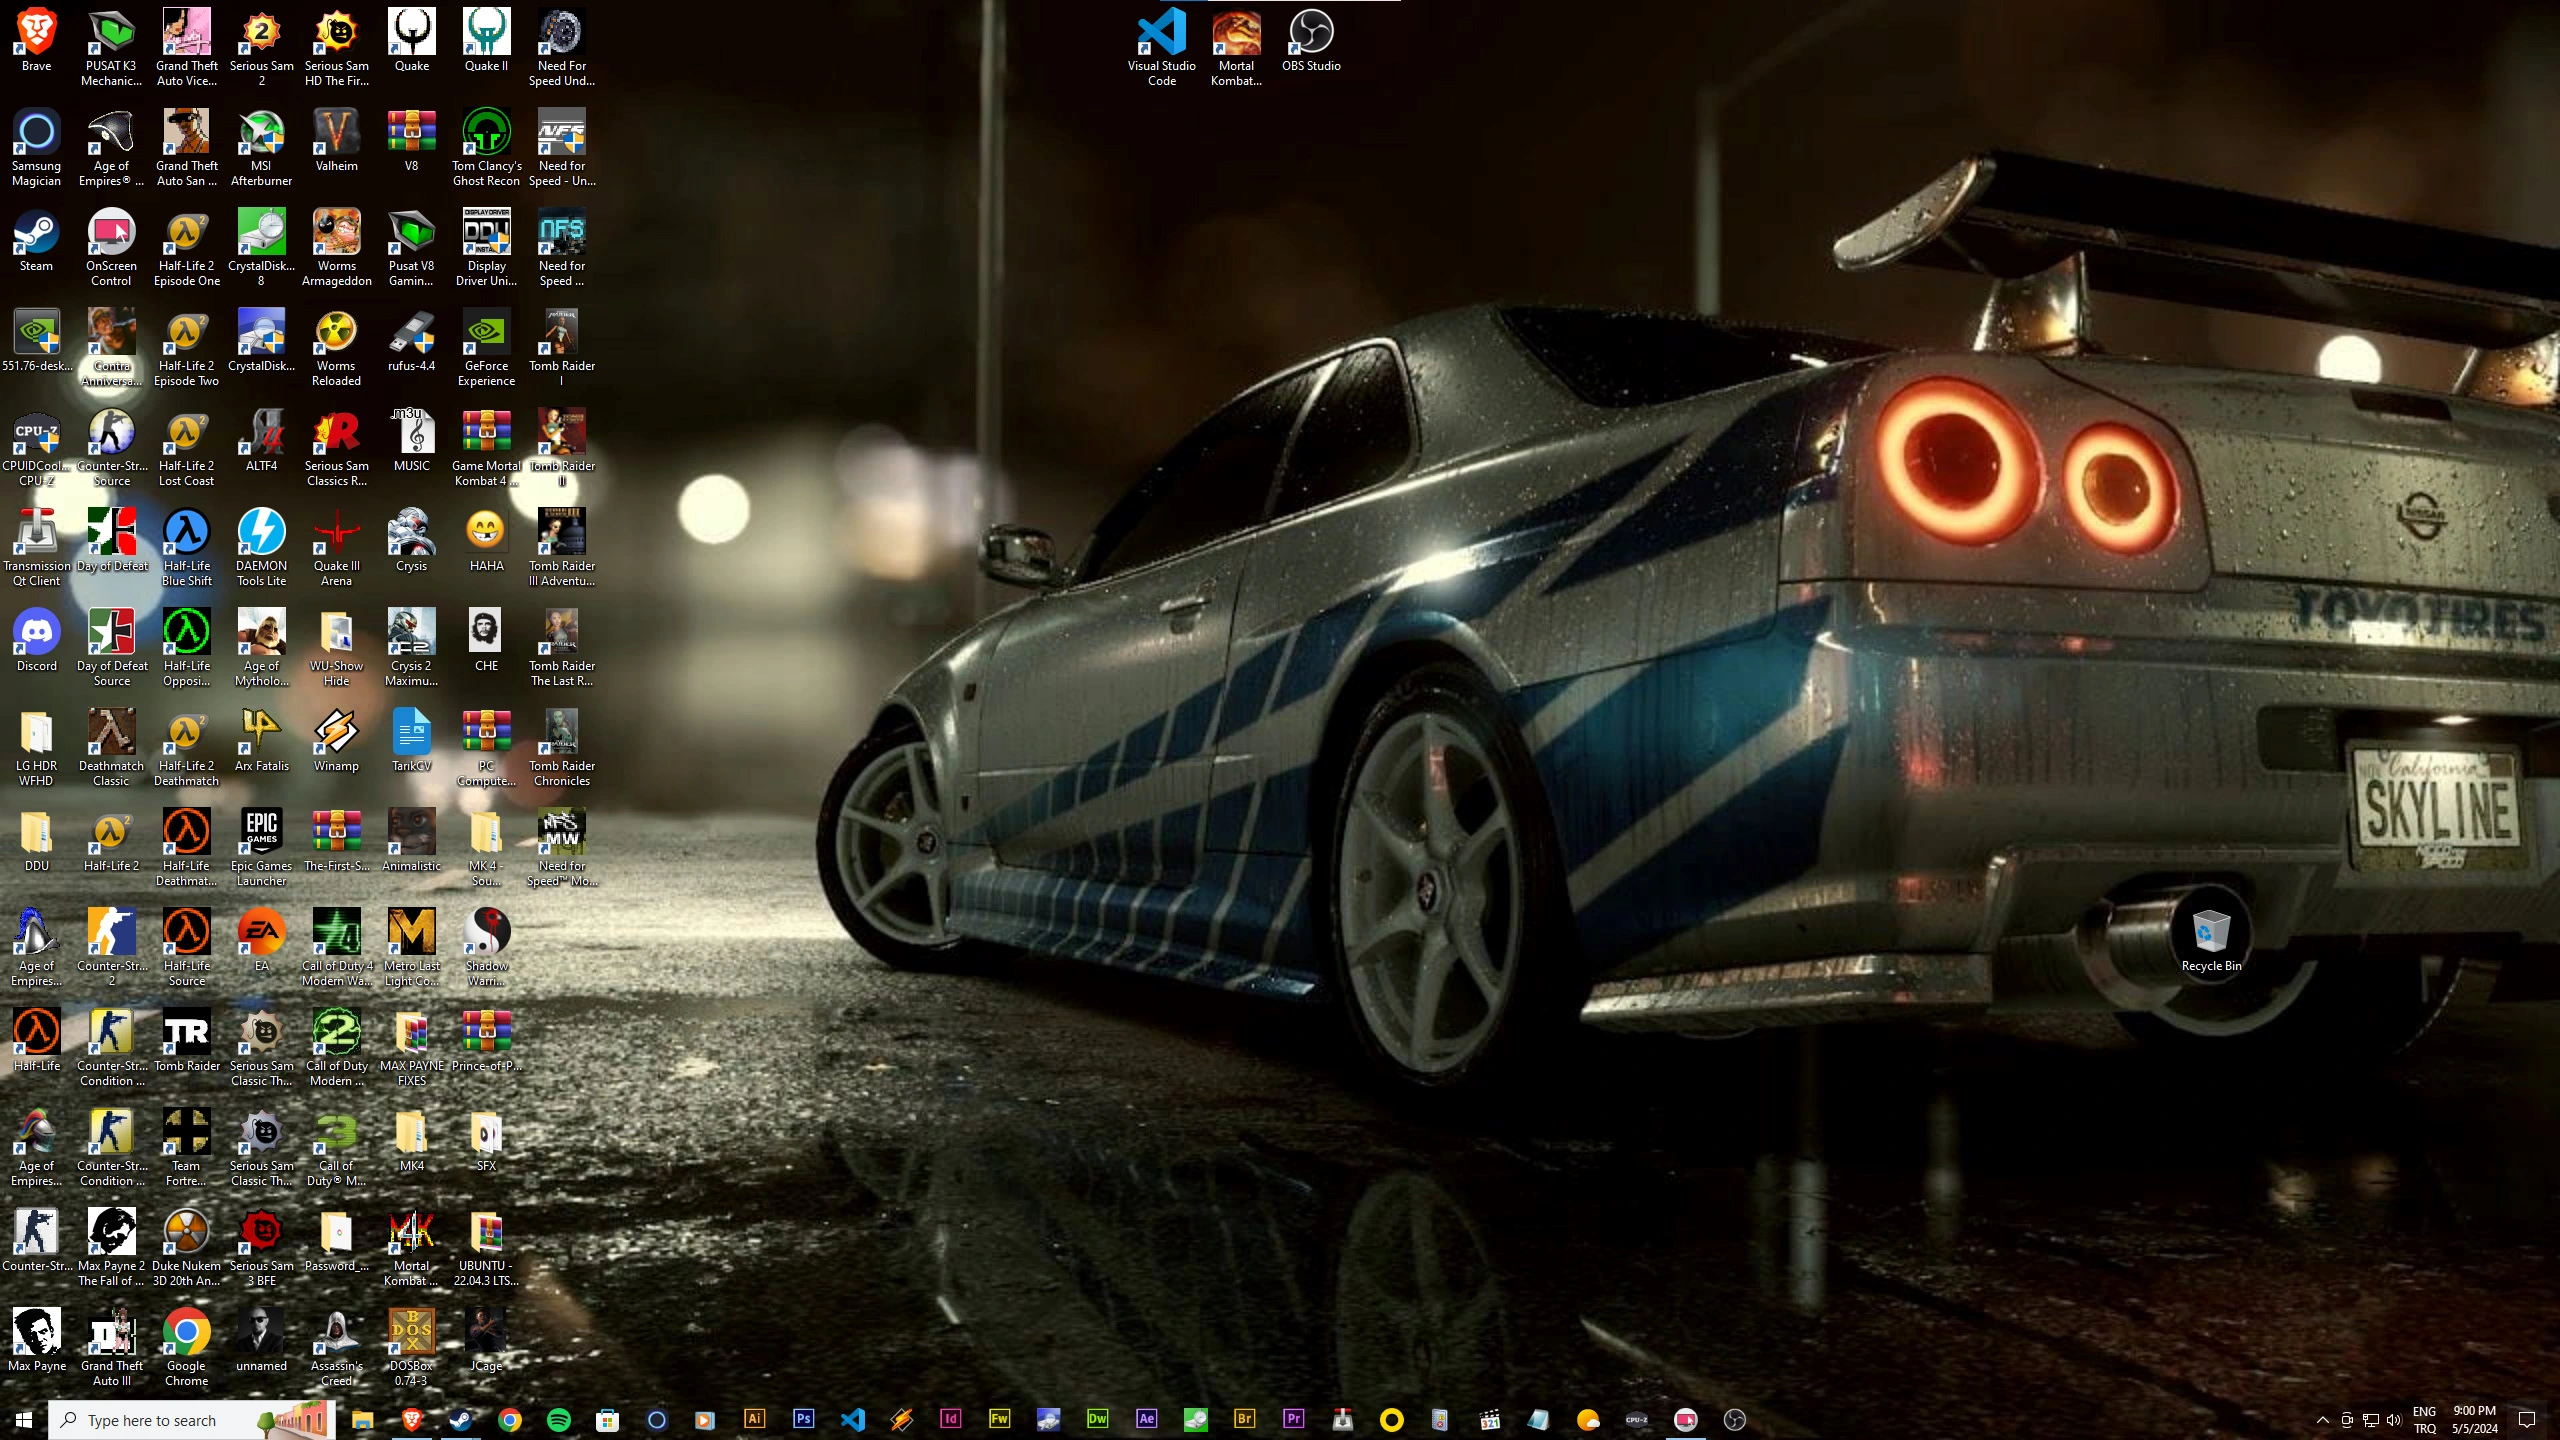Select the DAEMON Tools Lite icon
Screen dimensions: 2560x1440
tap(261, 547)
